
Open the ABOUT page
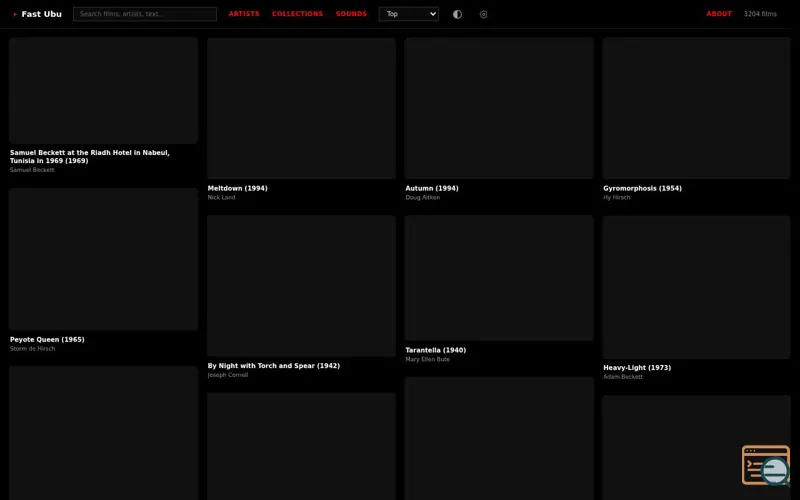click(719, 14)
